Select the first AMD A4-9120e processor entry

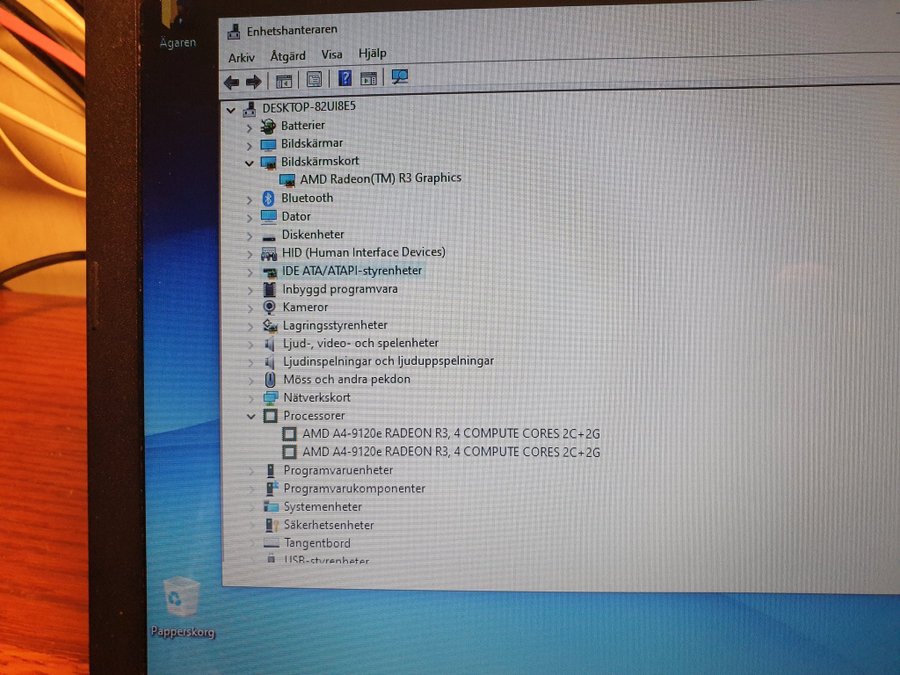pyautogui.click(x=450, y=434)
